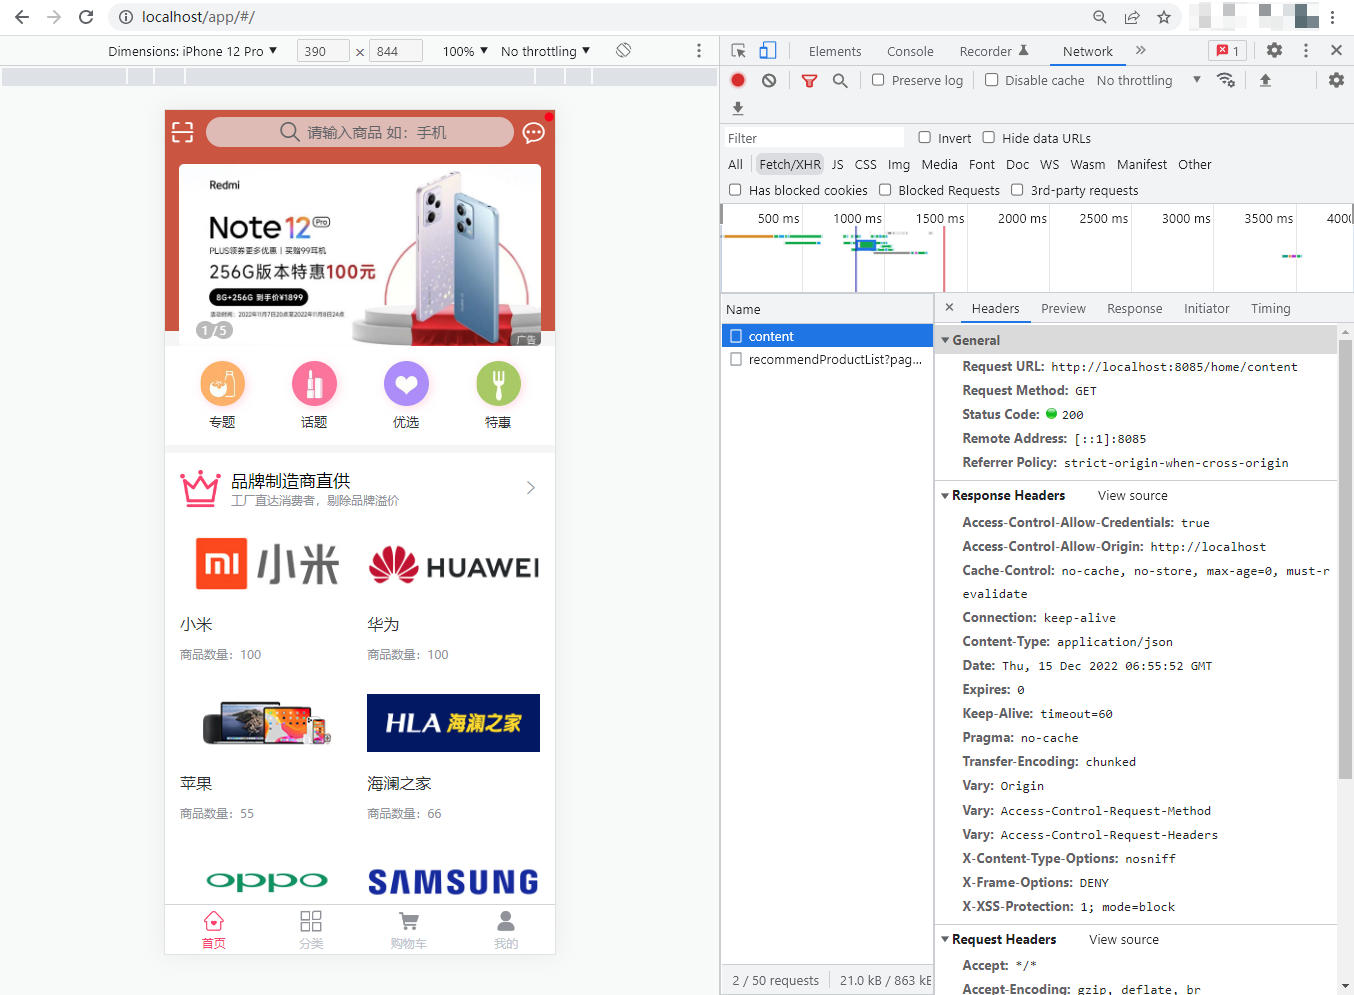1354x995 pixels.
Task: Check the Invert filter checkbox
Action: [x=924, y=138]
